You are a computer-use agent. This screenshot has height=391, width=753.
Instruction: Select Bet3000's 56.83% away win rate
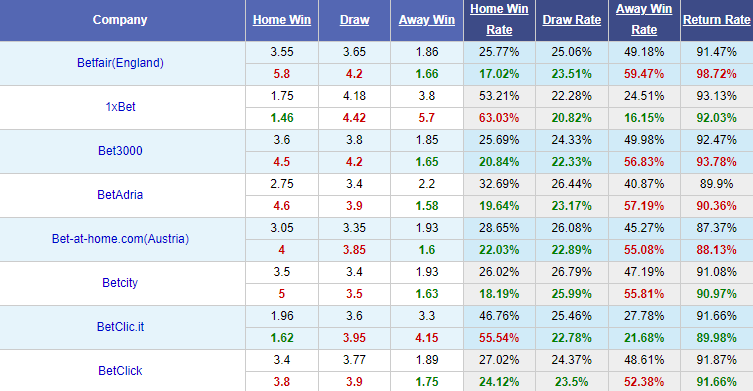tap(644, 162)
